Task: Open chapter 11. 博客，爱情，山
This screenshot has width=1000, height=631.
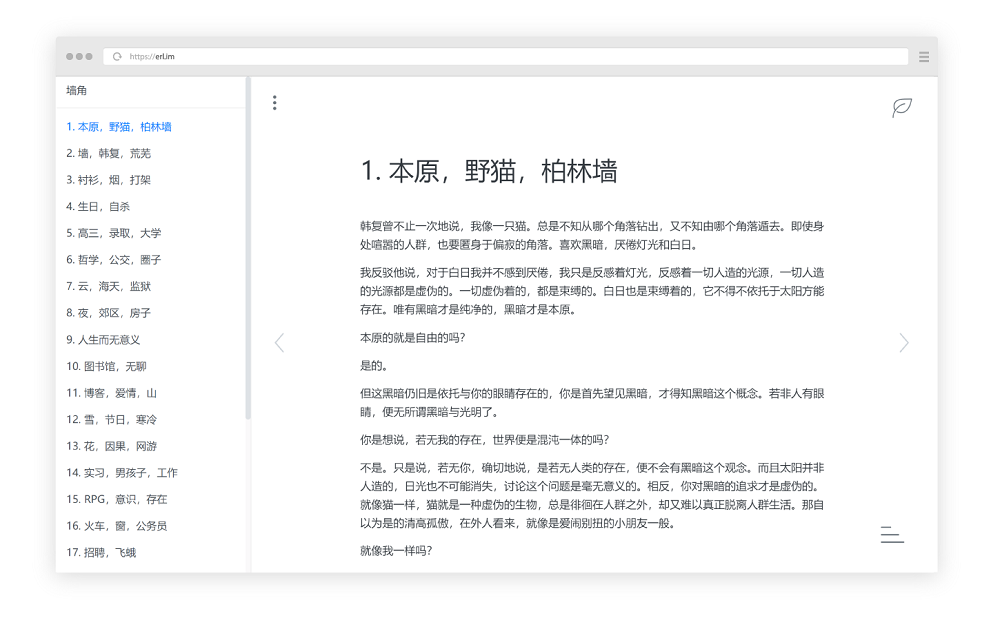Action: coord(111,393)
